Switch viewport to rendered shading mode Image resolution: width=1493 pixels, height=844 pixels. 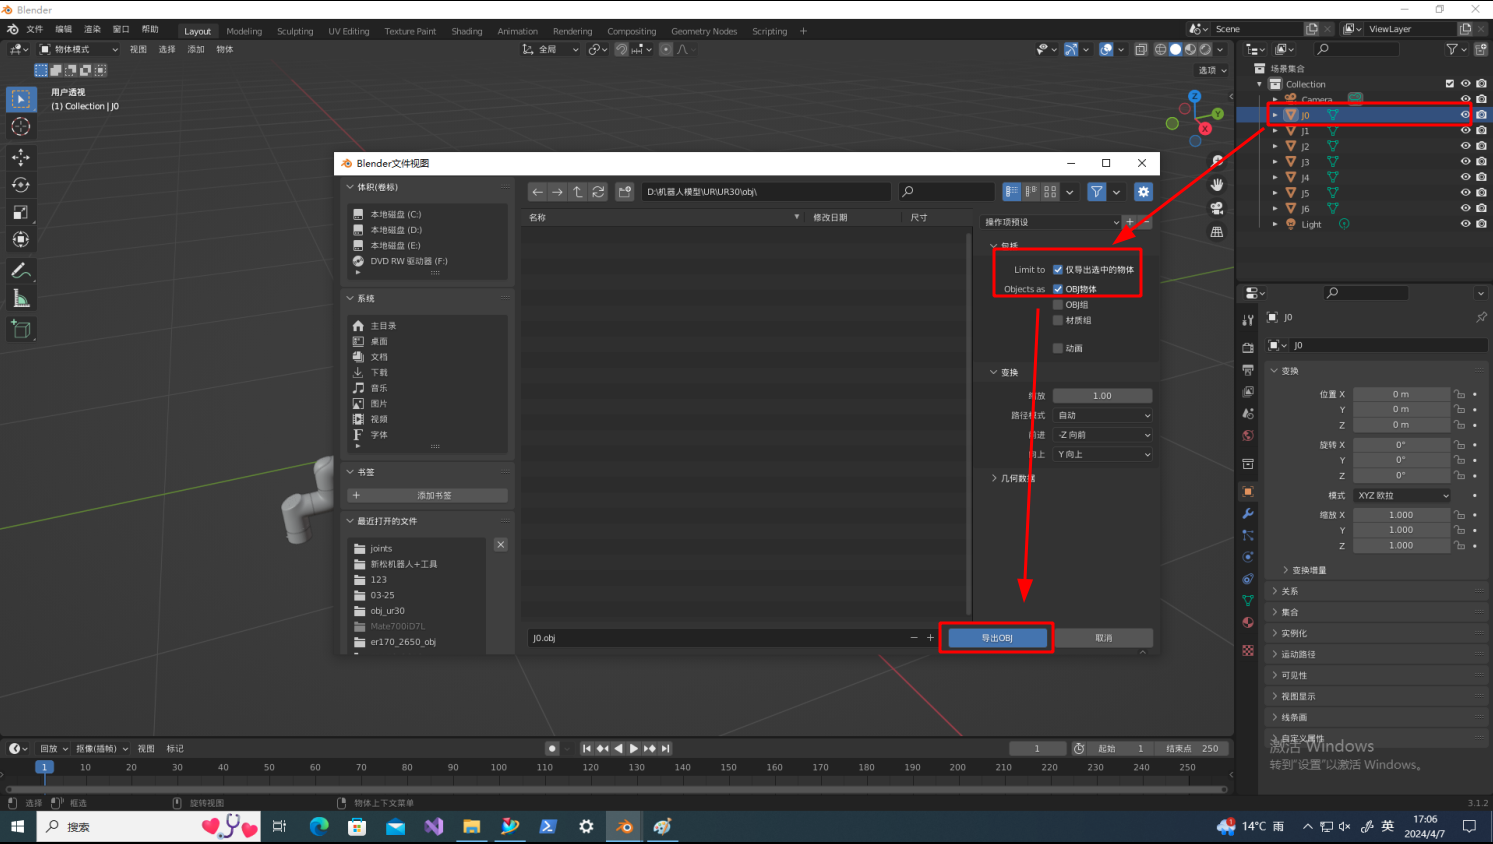tap(1206, 49)
